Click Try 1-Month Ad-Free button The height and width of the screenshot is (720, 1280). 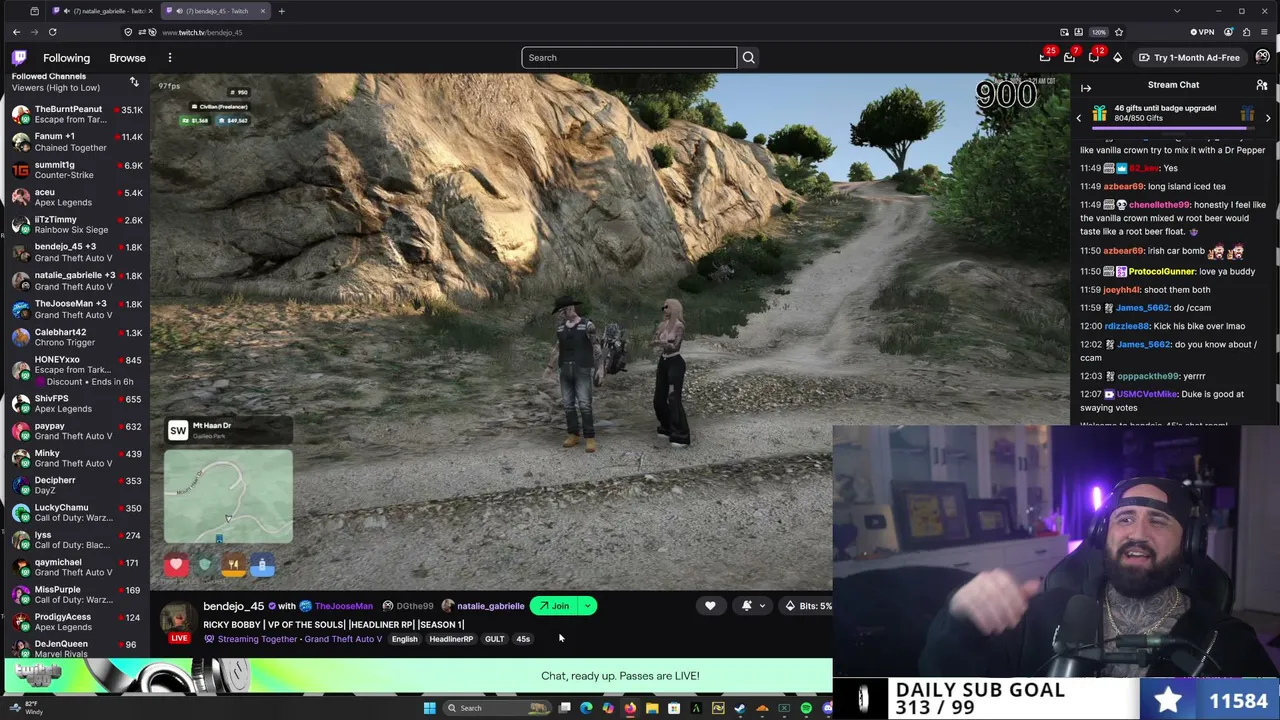click(1188, 58)
